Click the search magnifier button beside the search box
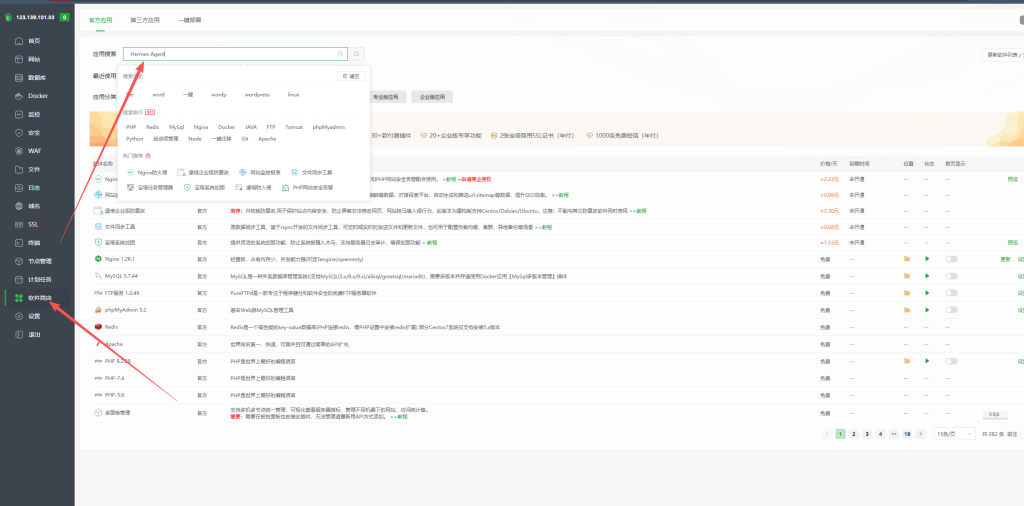Viewport: 1024px width, 506px height. pos(356,54)
